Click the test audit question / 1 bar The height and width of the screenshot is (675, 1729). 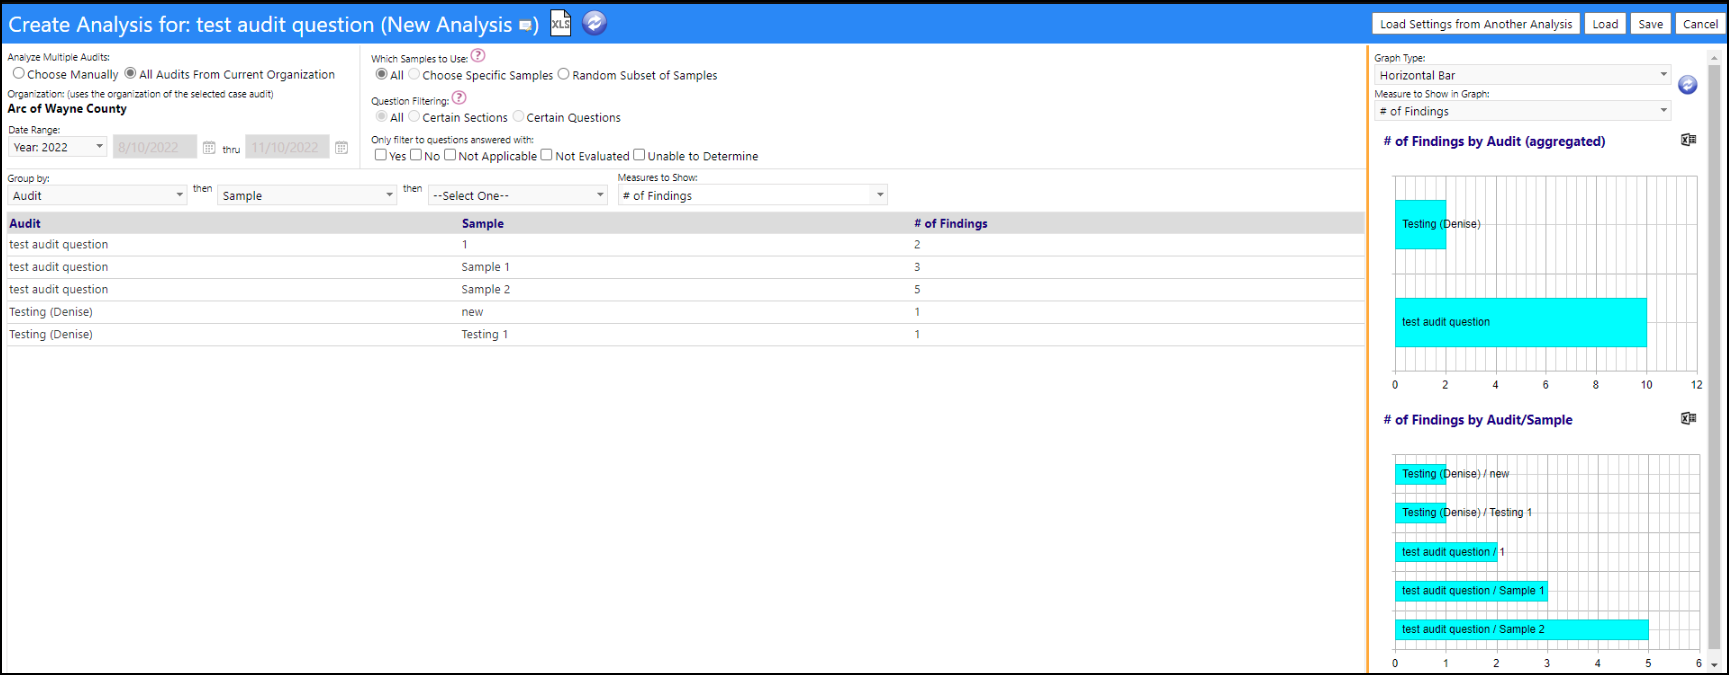1446,551
